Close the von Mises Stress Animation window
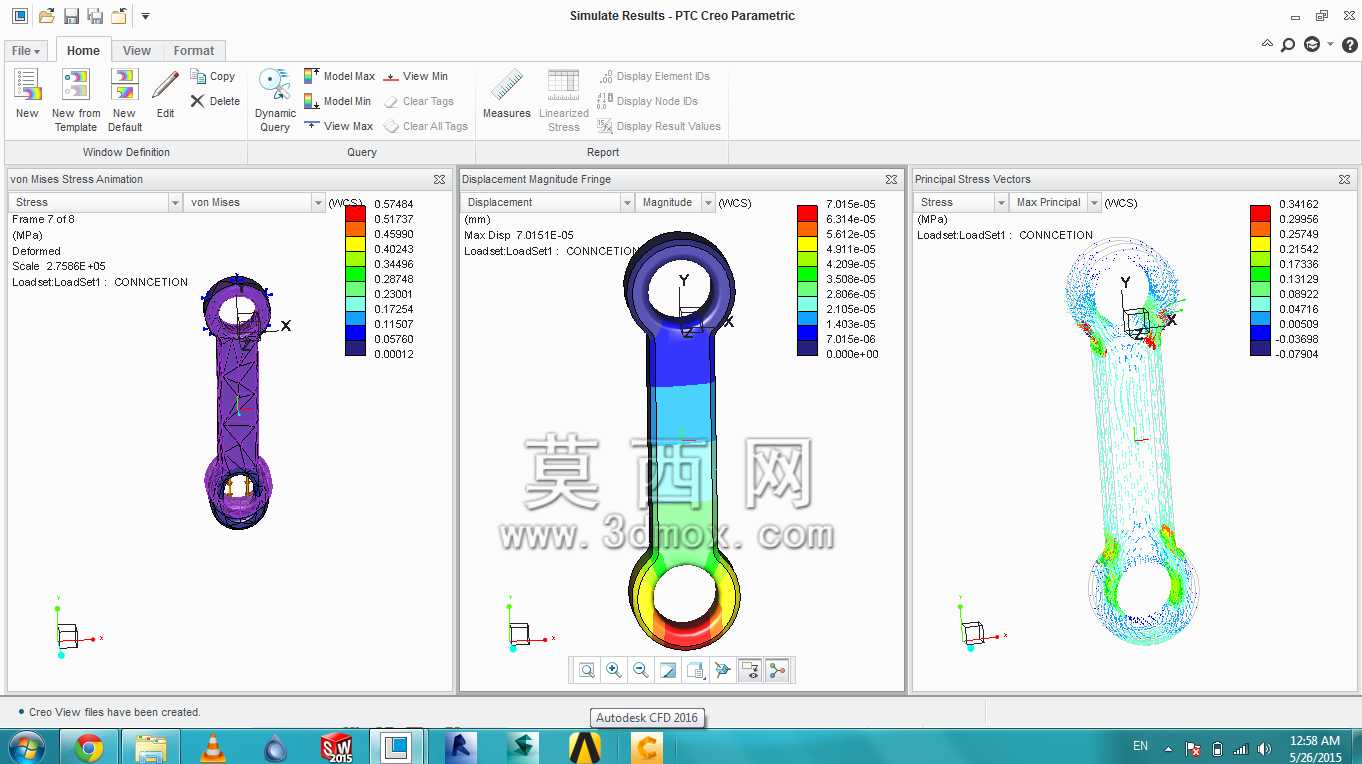Image resolution: width=1362 pixels, height=764 pixels. pos(439,179)
